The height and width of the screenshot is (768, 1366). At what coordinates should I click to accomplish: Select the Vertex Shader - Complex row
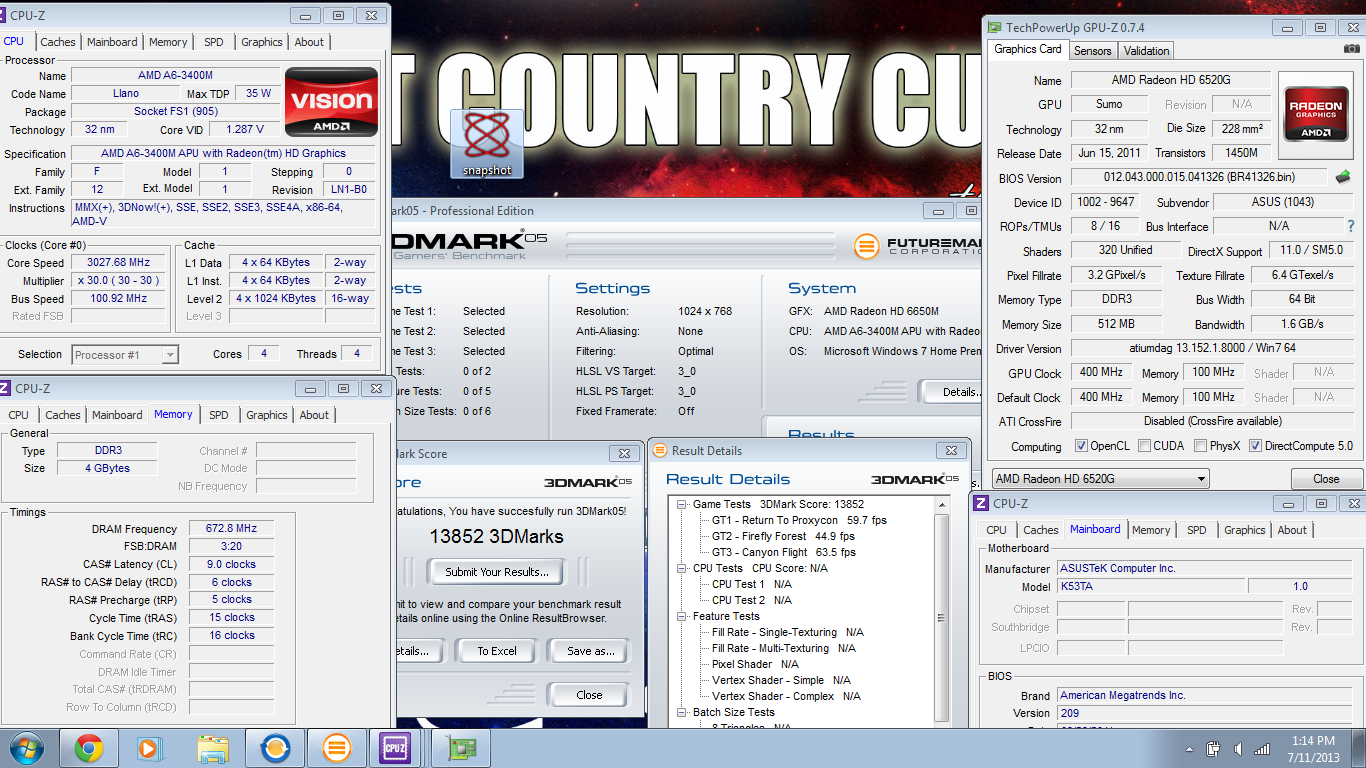pyautogui.click(x=786, y=696)
